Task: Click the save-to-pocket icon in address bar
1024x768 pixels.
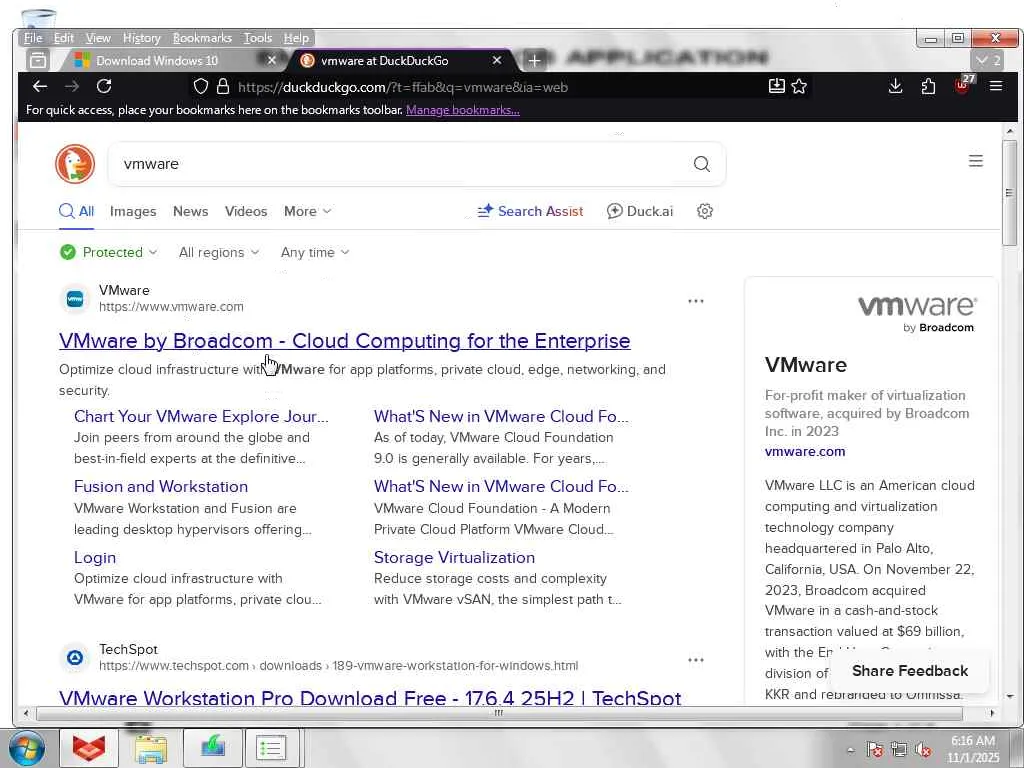Action: pos(776,86)
